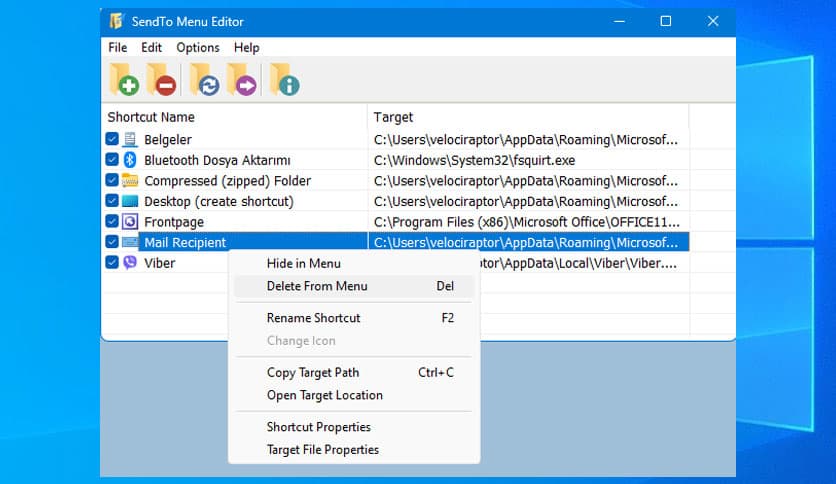Screen dimensions: 836x484
Task: Click the Viber target path cell
Action: click(x=579, y=263)
